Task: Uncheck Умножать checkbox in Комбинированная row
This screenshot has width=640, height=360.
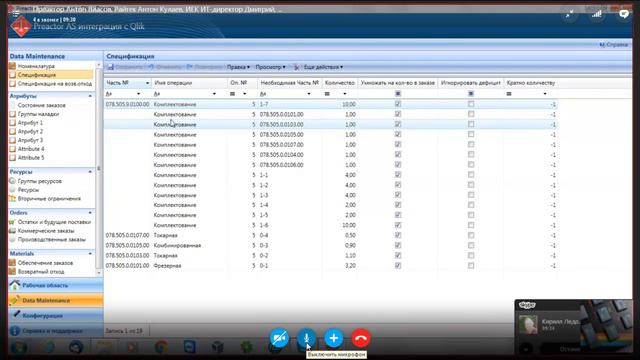Action: click(x=398, y=245)
